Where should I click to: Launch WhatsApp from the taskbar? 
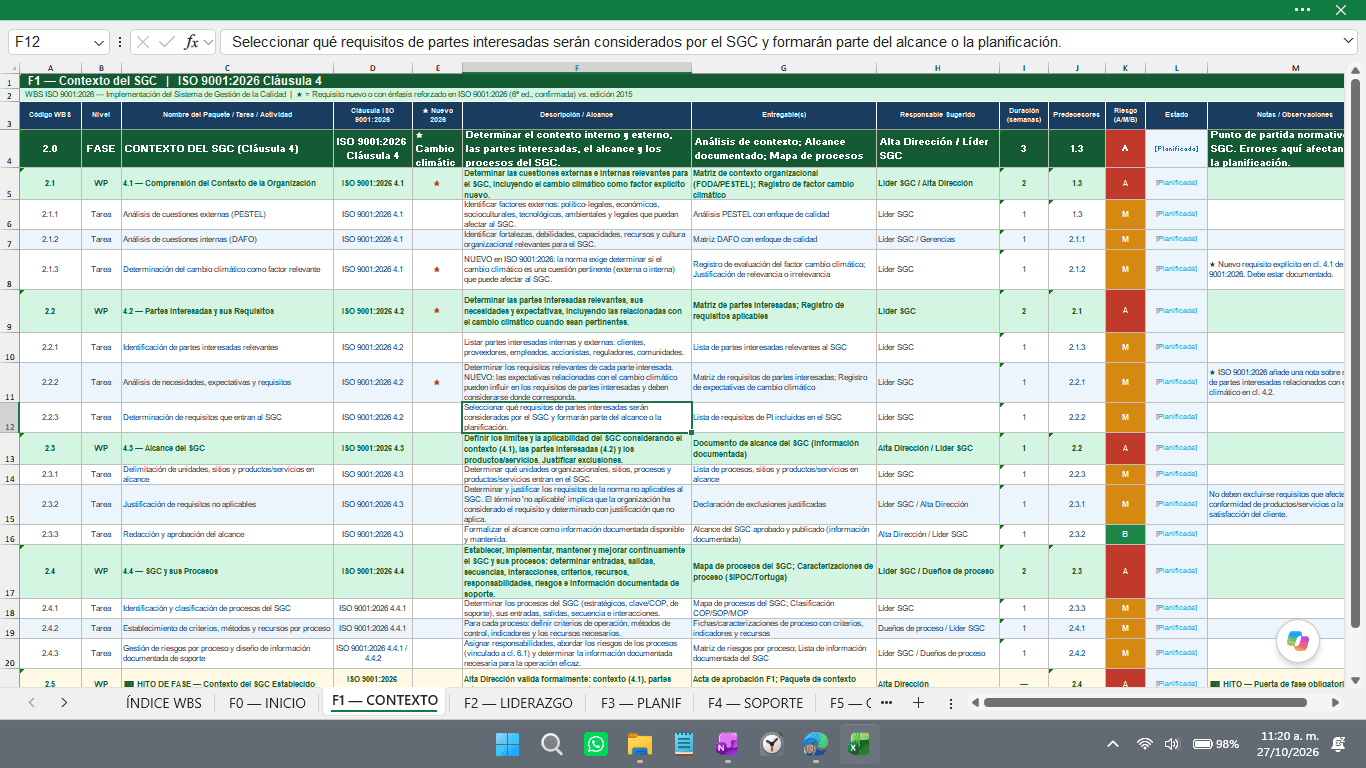[x=596, y=744]
